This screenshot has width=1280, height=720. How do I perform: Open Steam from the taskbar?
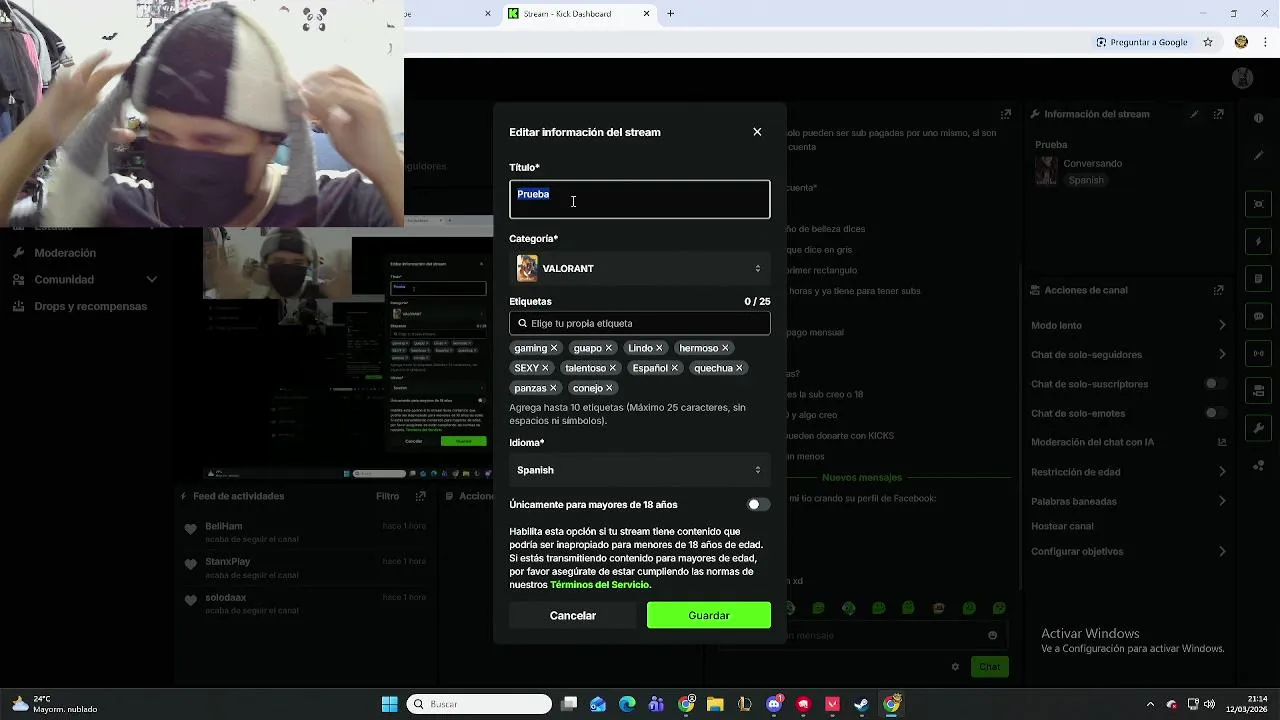point(861,704)
